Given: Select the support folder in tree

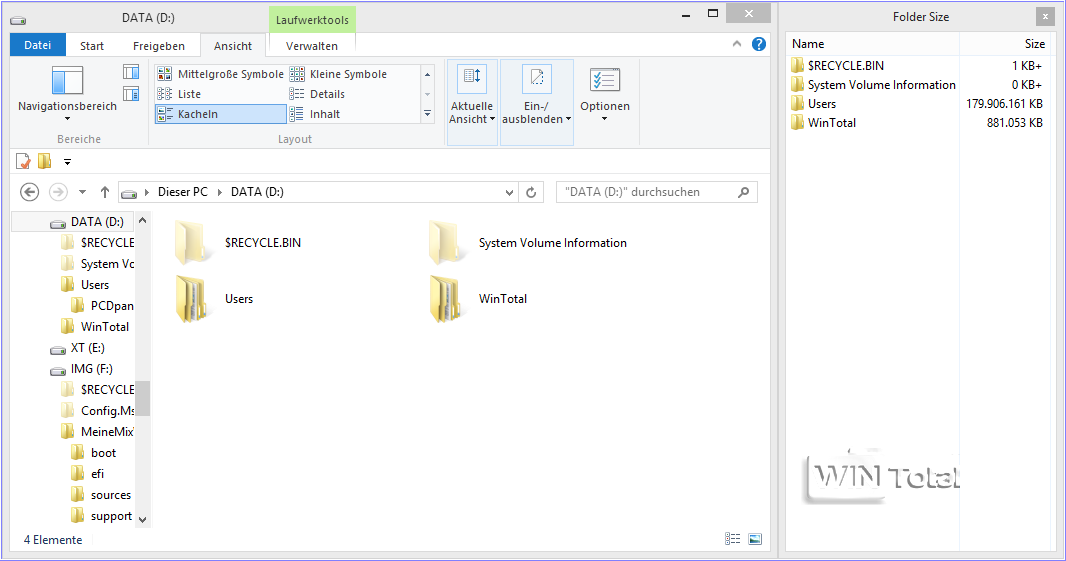Looking at the screenshot, I should coord(111,516).
